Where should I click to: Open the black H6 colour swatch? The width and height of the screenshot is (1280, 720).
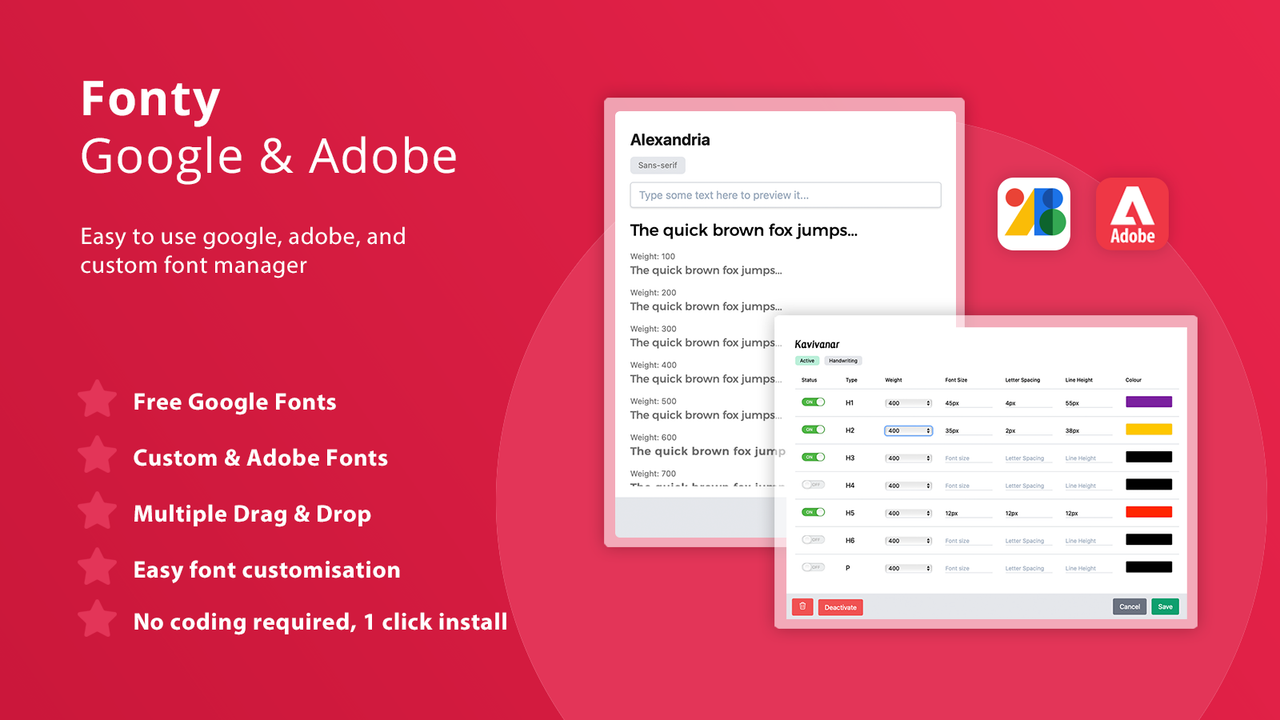click(1149, 539)
